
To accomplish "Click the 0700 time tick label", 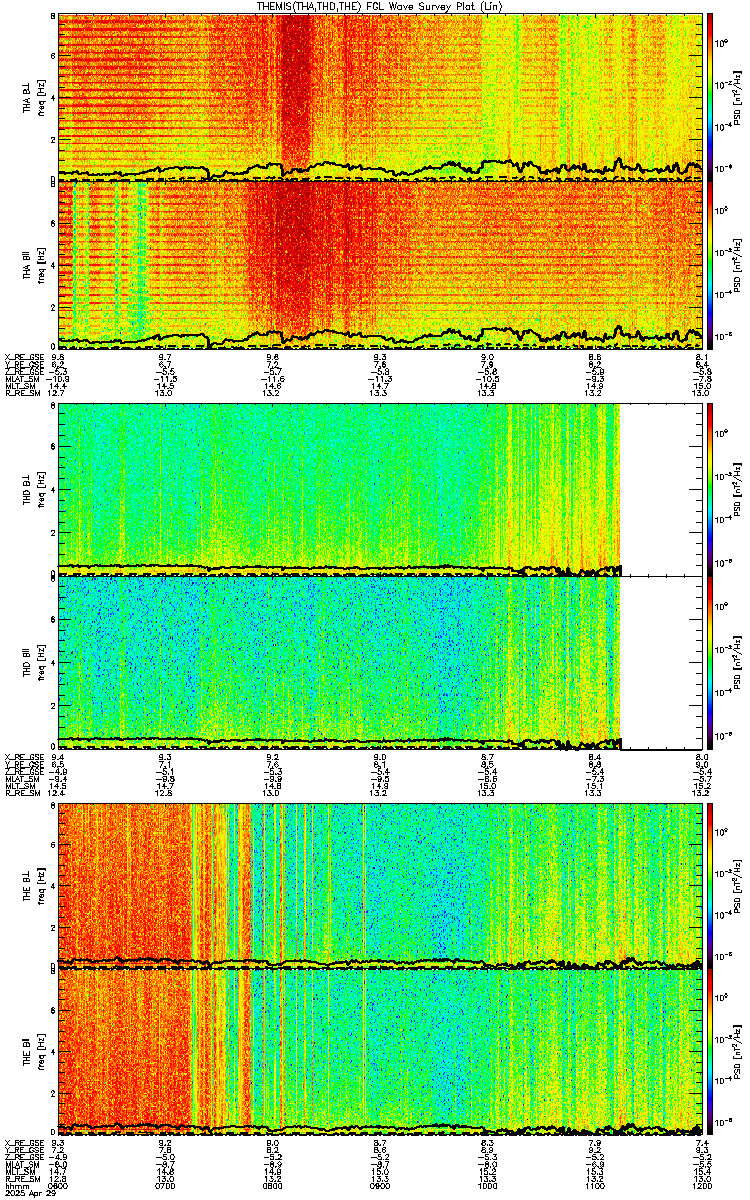I will click(166, 1185).
